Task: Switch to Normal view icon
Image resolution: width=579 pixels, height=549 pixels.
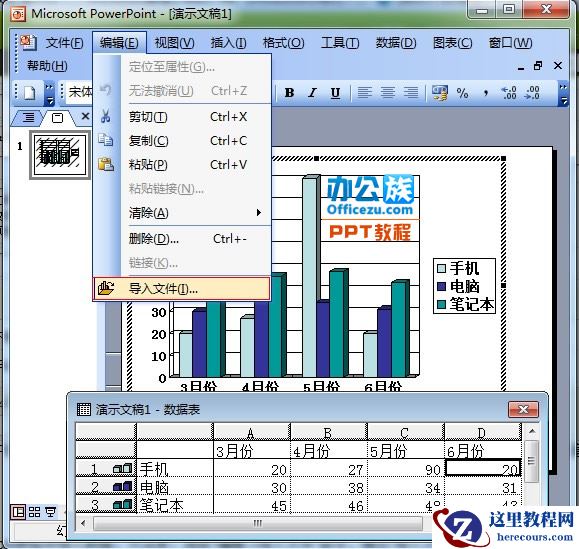Action: (x=18, y=512)
